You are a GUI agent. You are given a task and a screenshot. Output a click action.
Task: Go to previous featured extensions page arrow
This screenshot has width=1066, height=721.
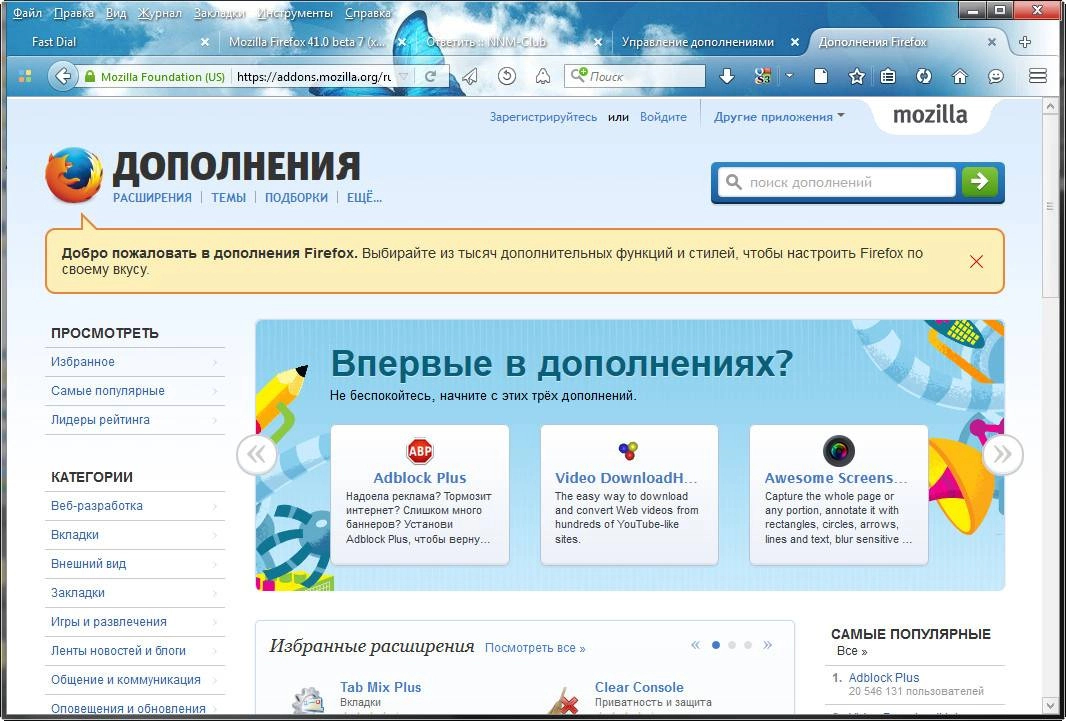(x=695, y=645)
